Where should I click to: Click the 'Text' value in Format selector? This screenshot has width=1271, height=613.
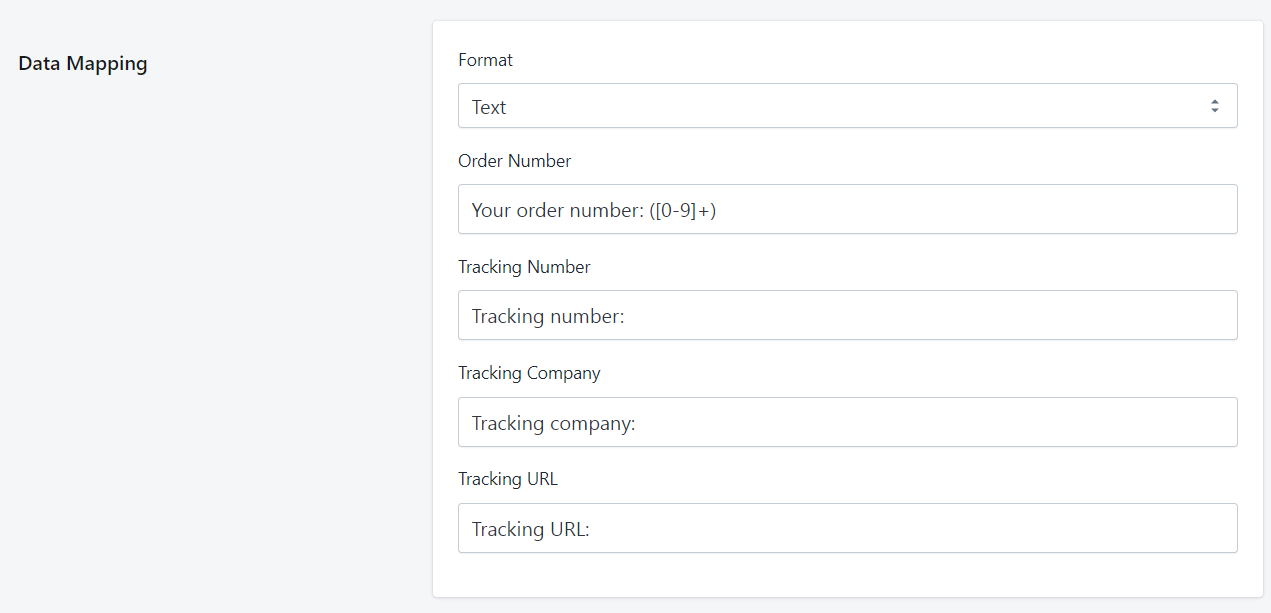[489, 107]
